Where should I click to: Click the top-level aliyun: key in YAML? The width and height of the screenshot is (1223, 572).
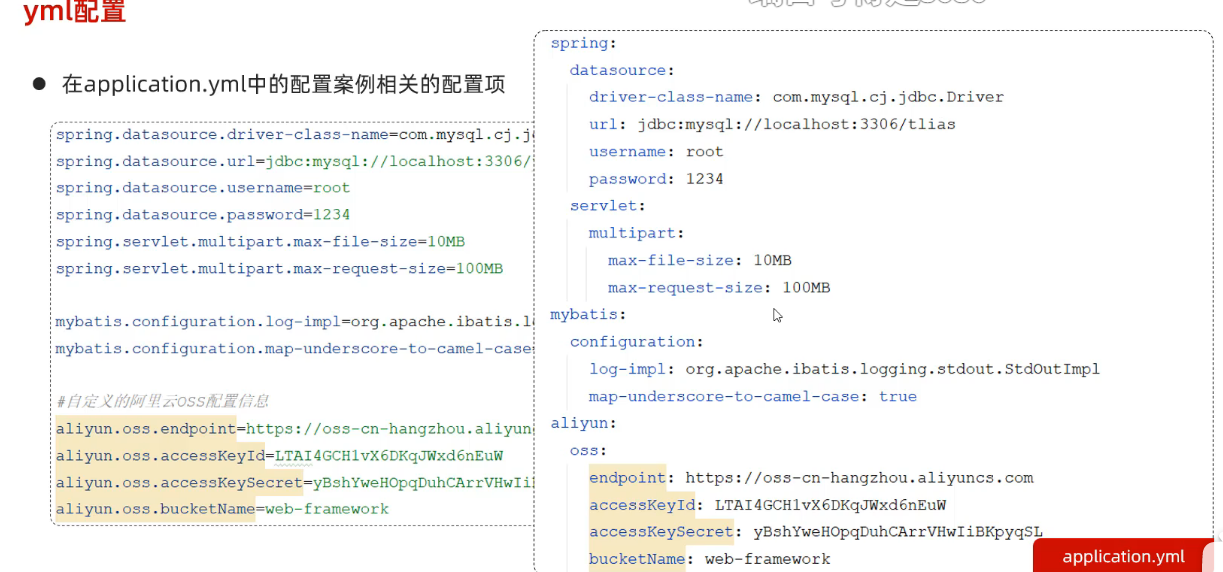(x=583, y=423)
